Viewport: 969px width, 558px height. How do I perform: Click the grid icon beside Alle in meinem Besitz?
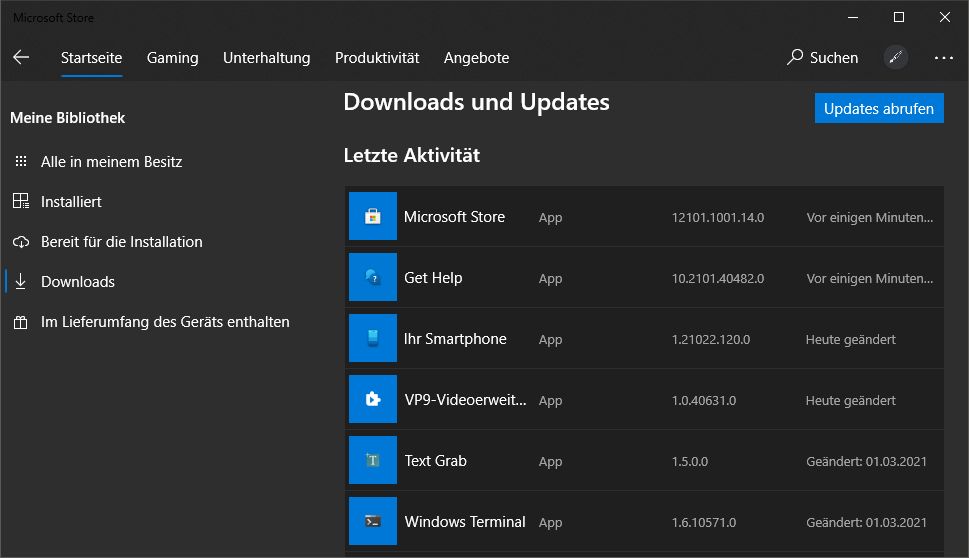(21, 161)
